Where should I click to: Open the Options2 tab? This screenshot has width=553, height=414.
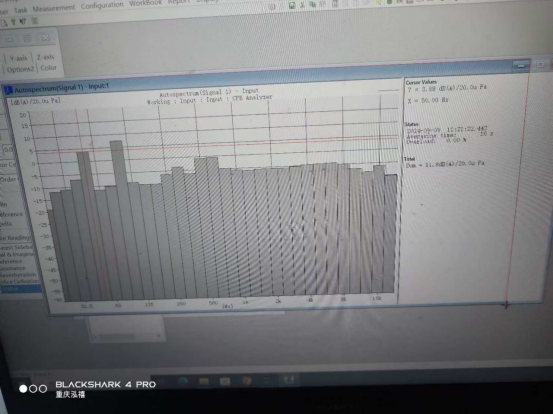tap(20, 69)
